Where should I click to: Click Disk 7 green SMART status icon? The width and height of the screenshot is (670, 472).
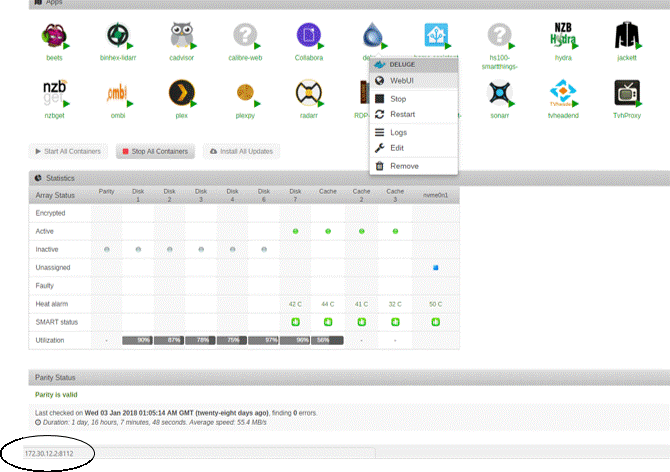pyautogui.click(x=295, y=322)
